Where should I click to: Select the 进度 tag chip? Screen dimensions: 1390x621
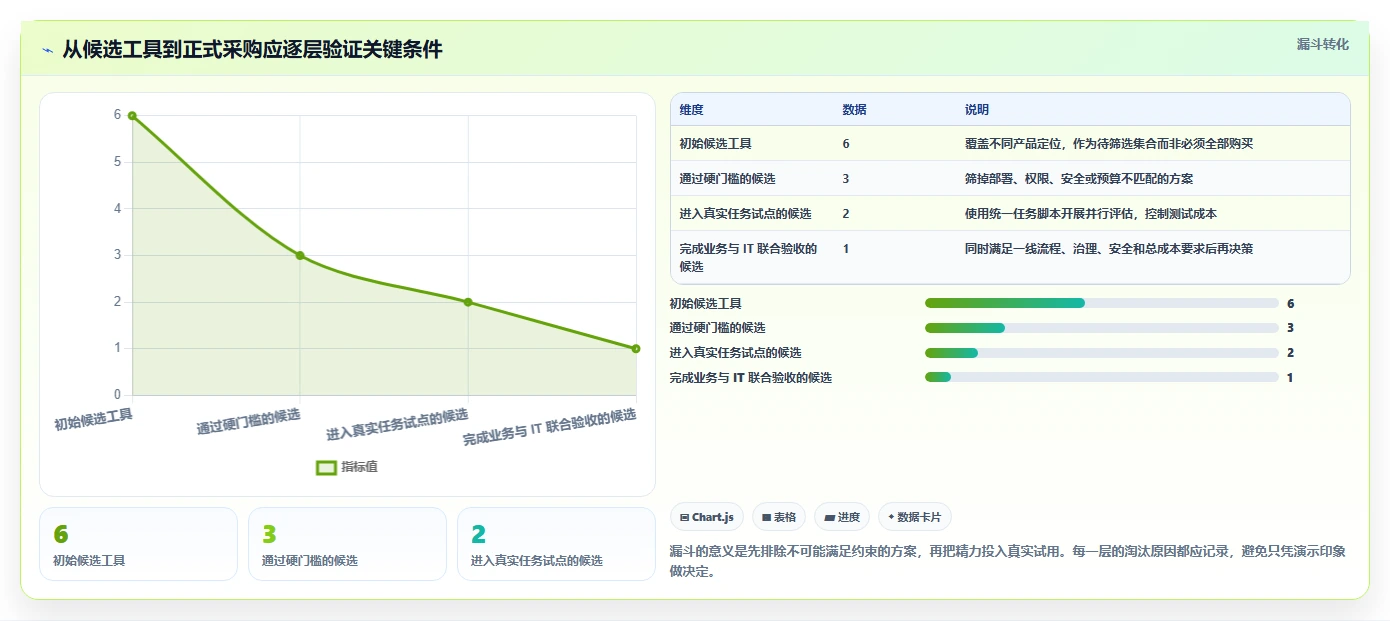click(x=842, y=517)
